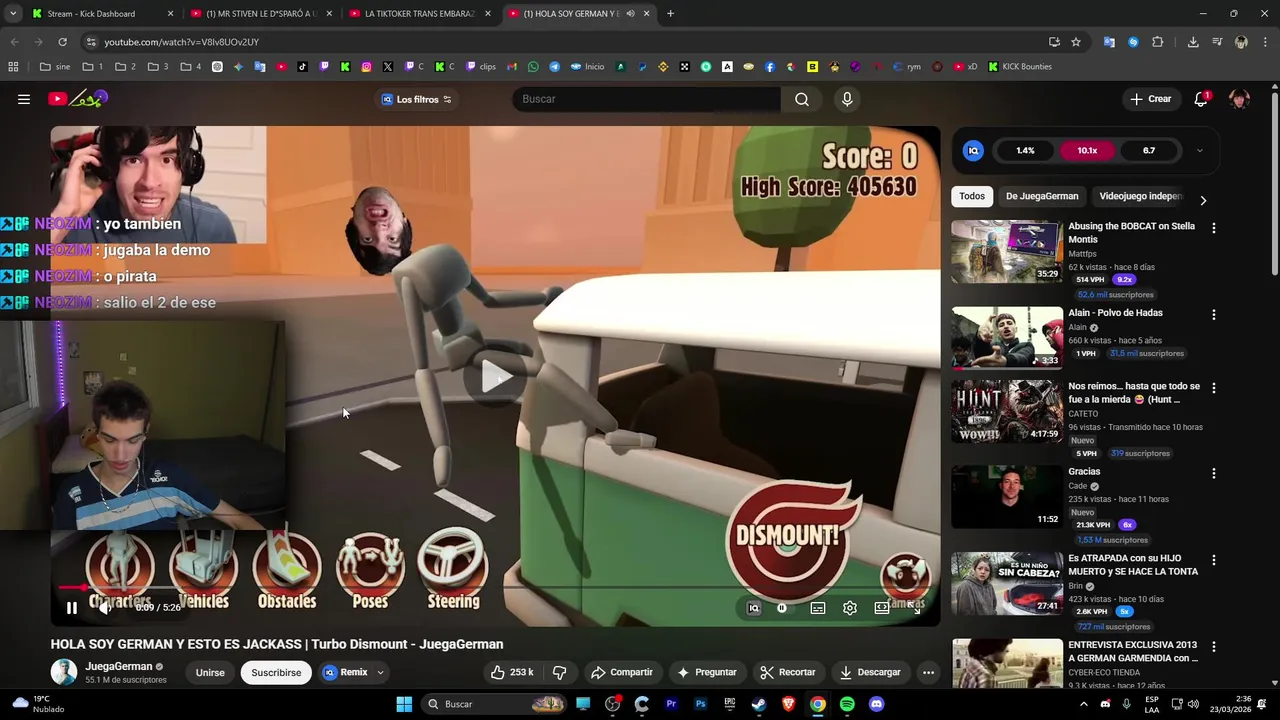Image resolution: width=1280 pixels, height=720 pixels.
Task: Toggle autoplay switch in the player
Action: tap(782, 608)
